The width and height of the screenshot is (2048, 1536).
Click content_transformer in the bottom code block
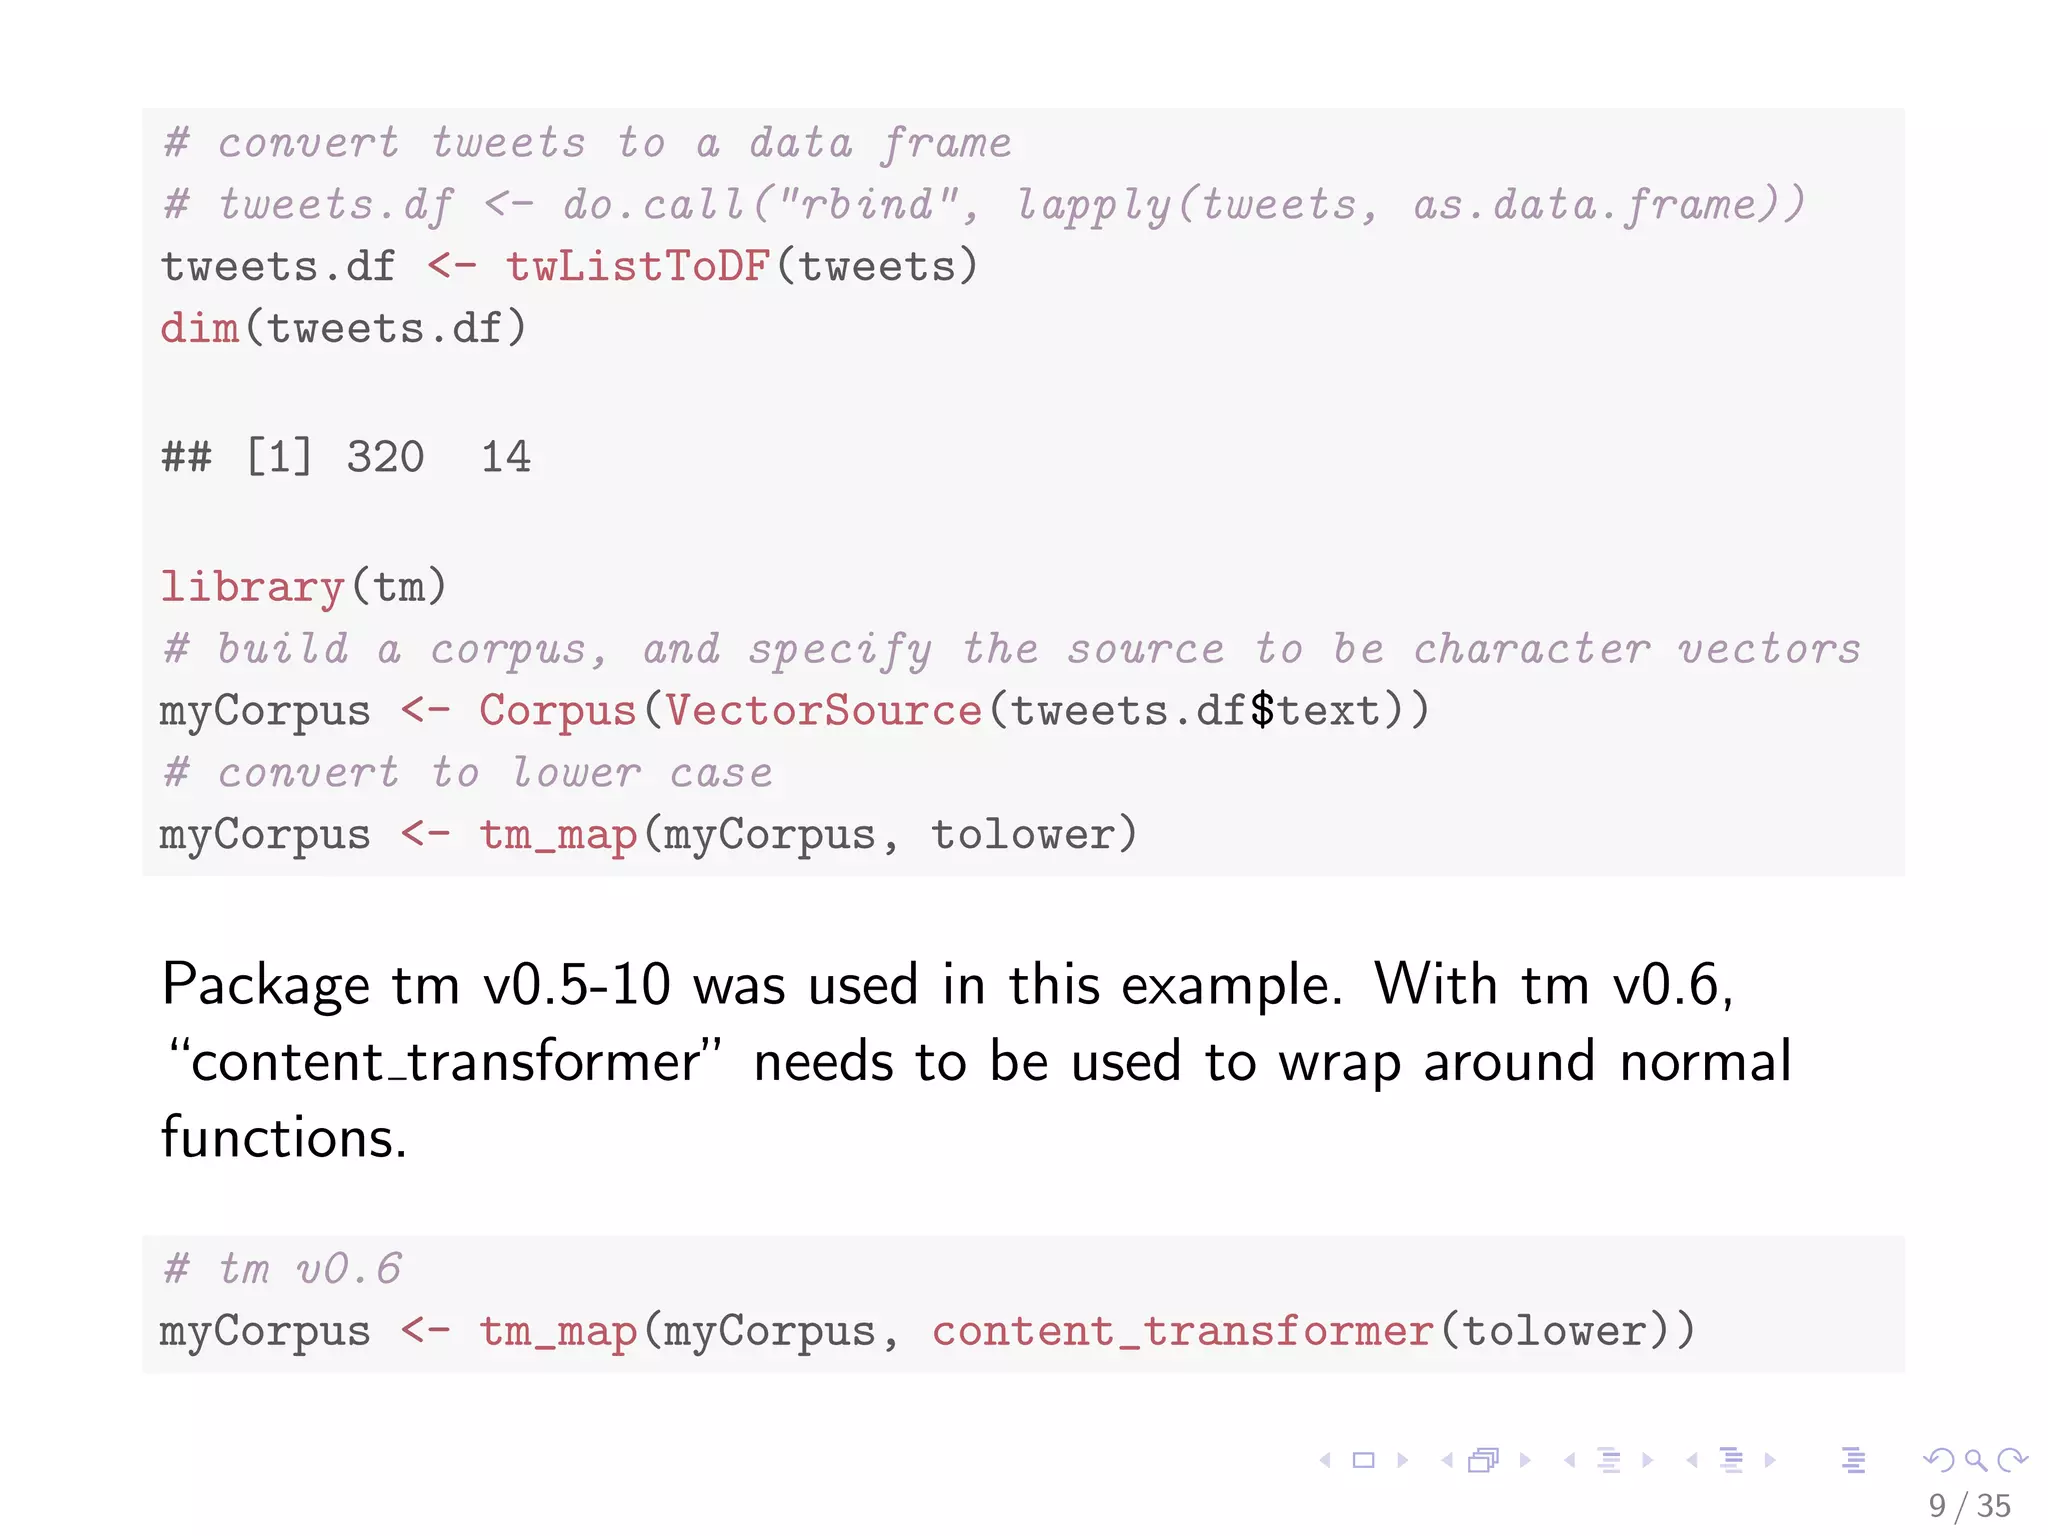coord(1184,1331)
